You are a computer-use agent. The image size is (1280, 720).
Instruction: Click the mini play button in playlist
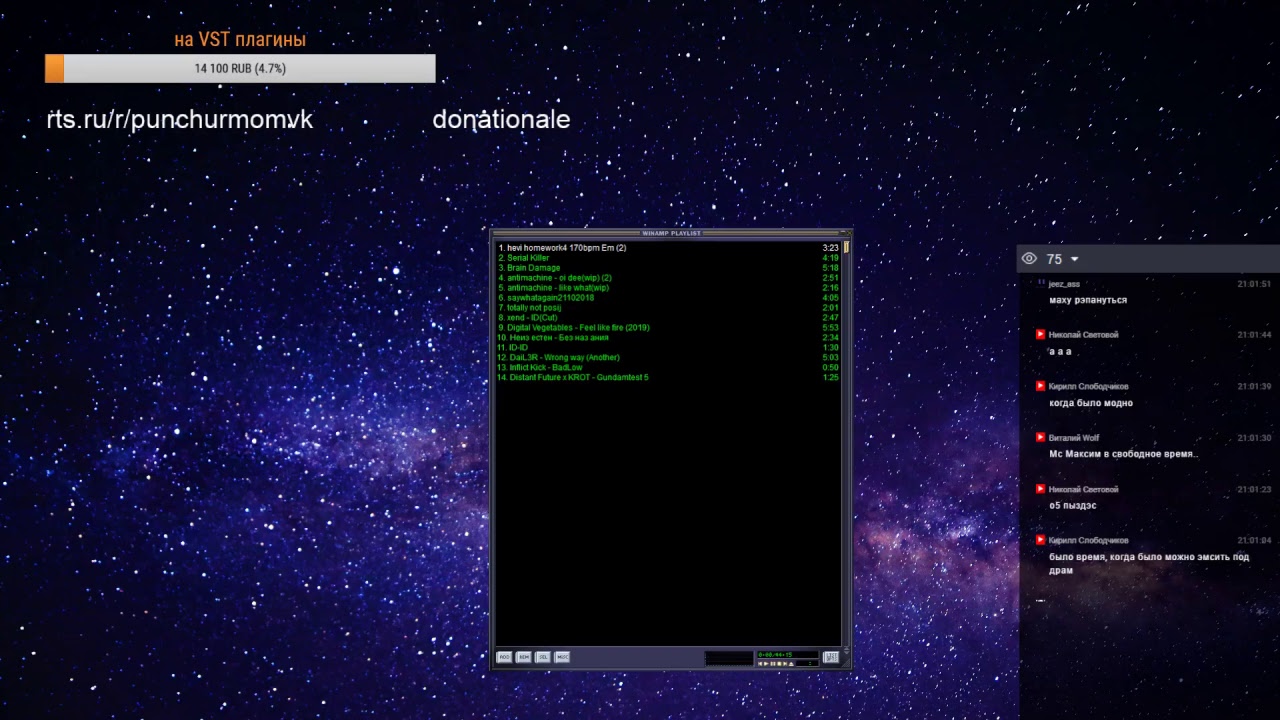point(766,664)
